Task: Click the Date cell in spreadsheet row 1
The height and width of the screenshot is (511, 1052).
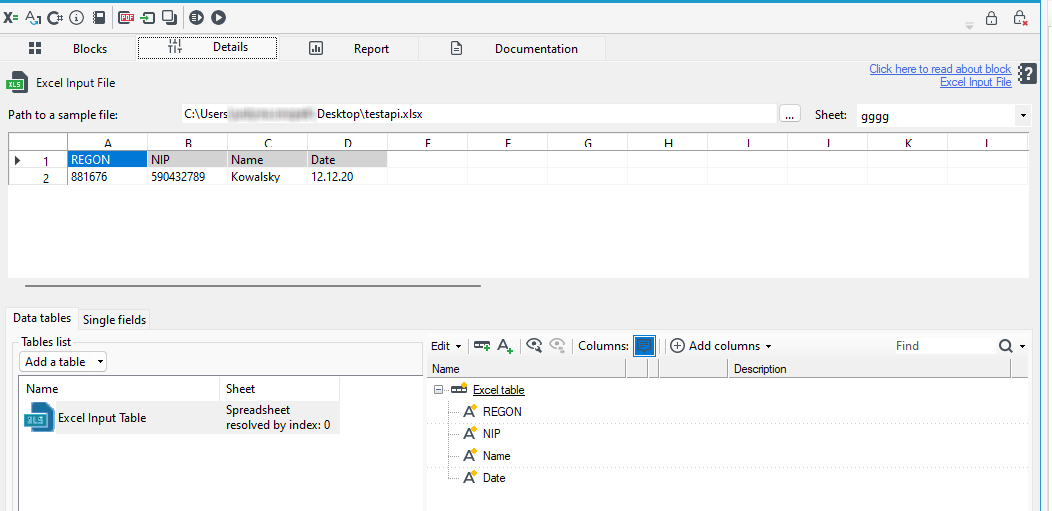Action: click(347, 160)
